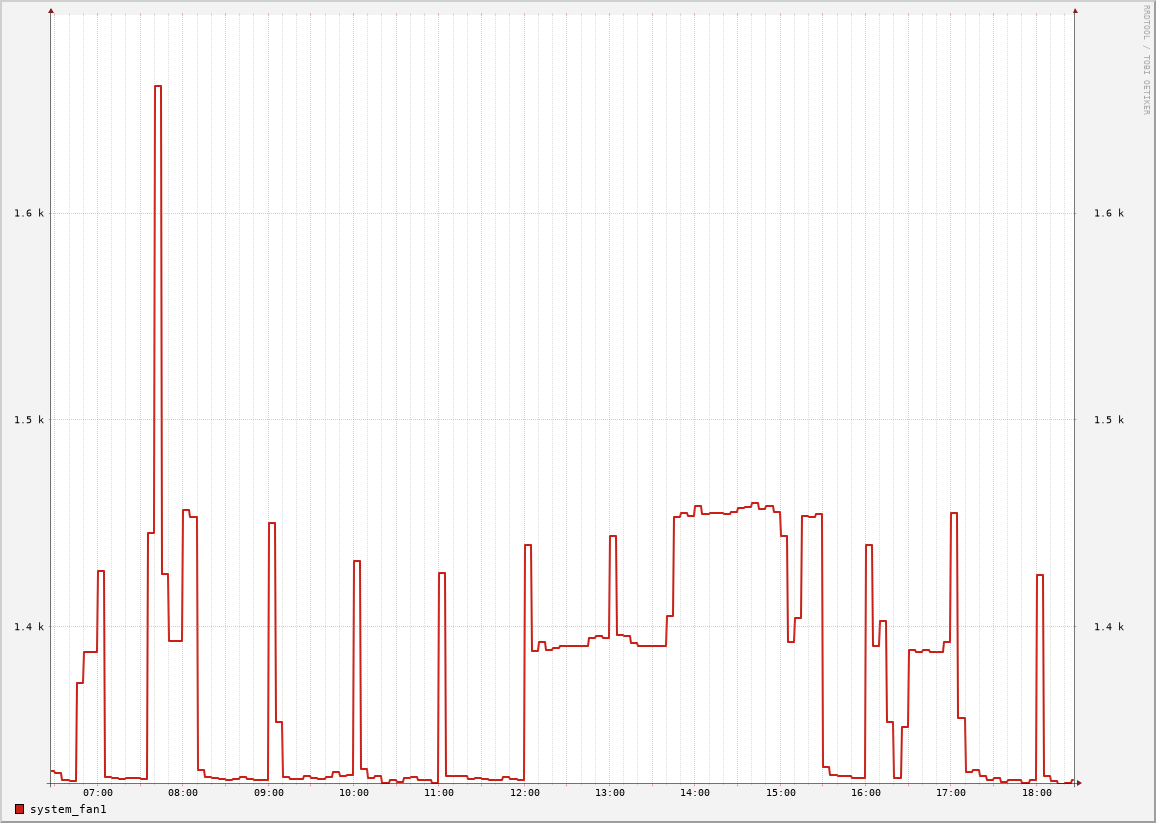Click the RRDTOOL / TOBI OETIKER watermark
1156x823 pixels.
(1146, 59)
